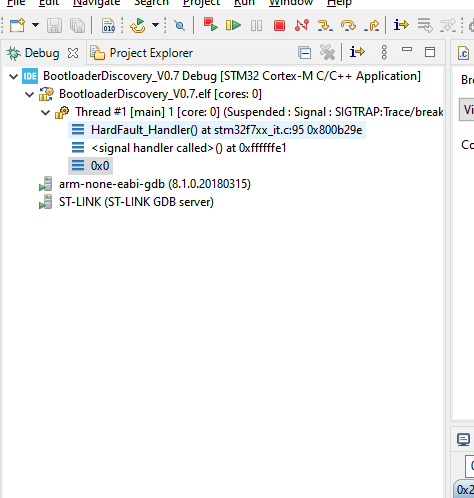Click the binary 010 file icon
The image size is (474, 498).
(109, 25)
